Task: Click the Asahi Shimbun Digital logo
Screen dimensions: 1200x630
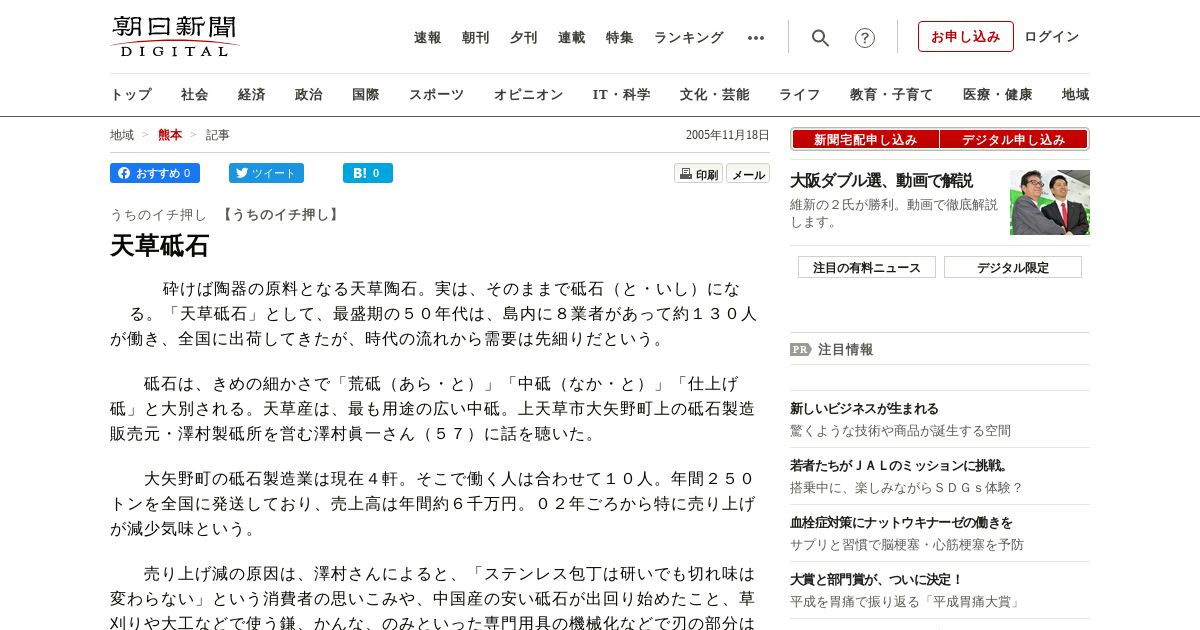Action: [x=175, y=37]
